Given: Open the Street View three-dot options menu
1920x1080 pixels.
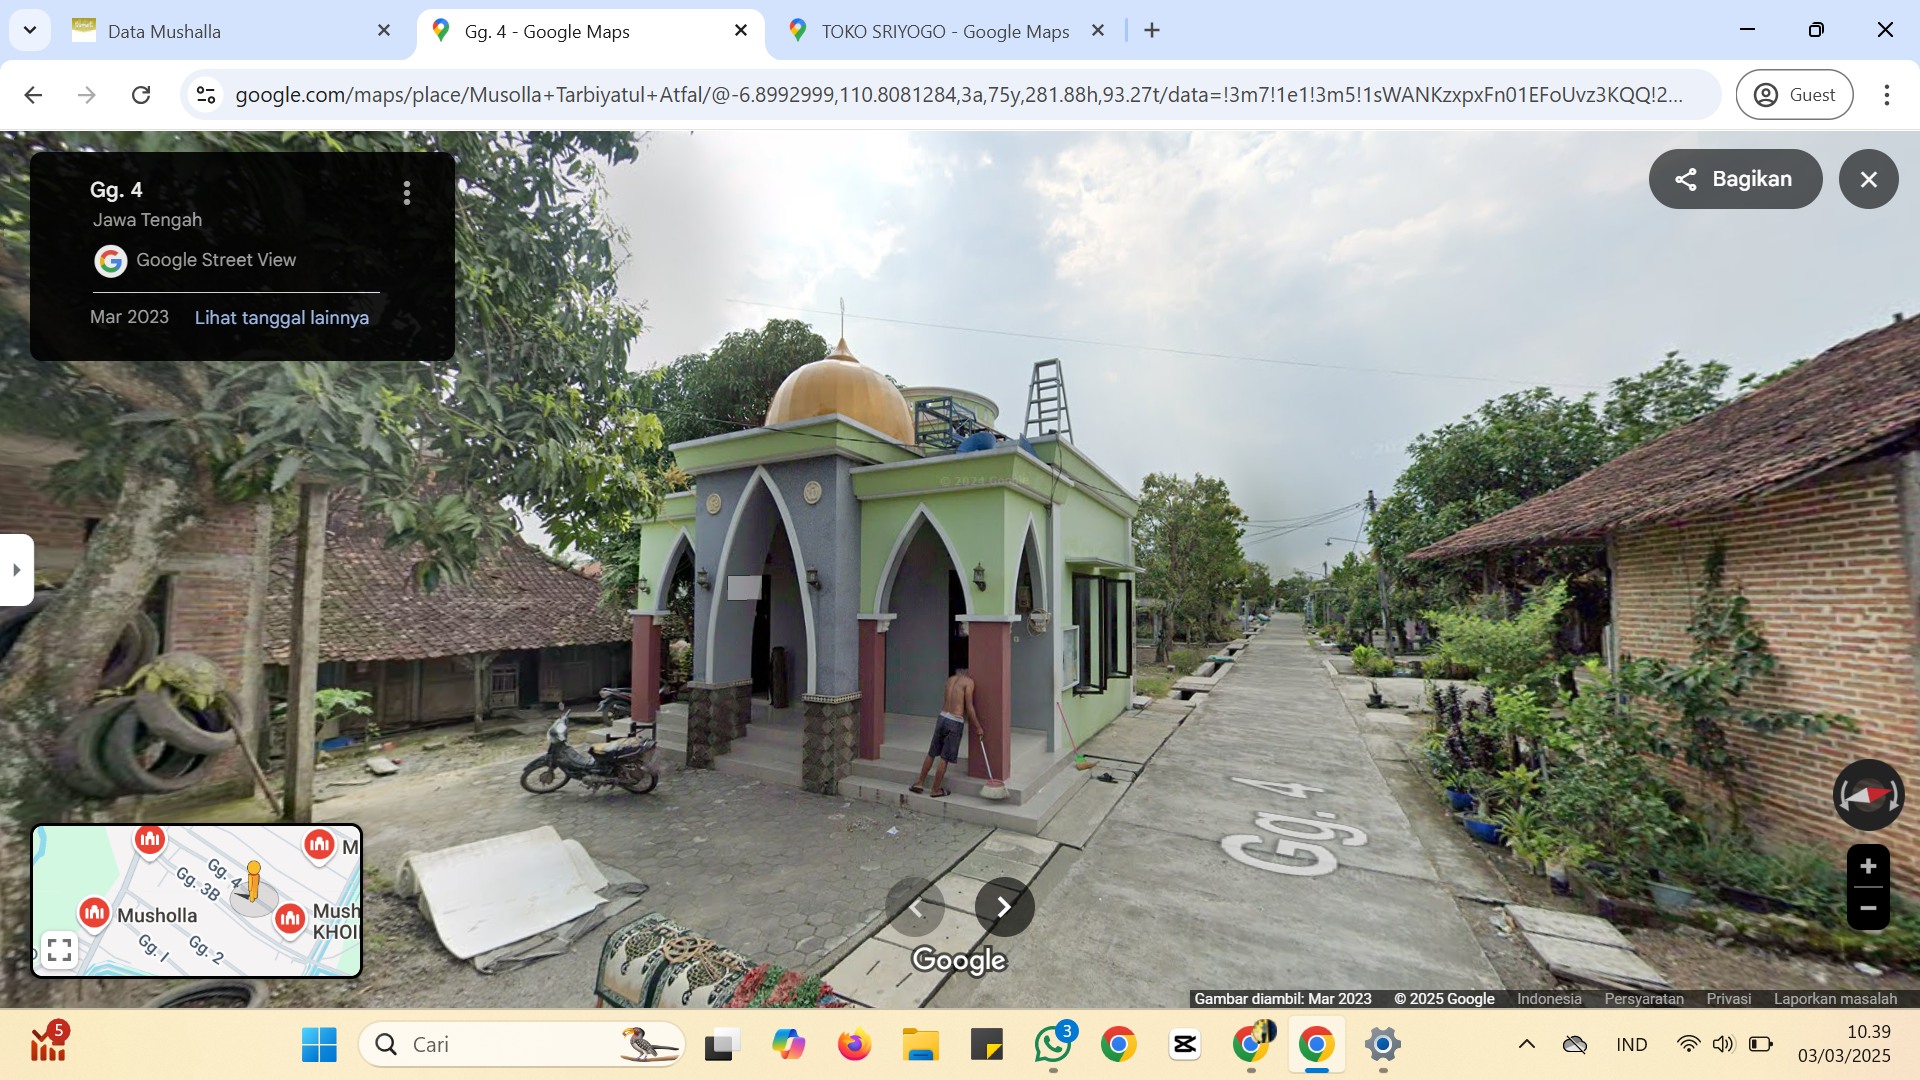Looking at the screenshot, I should point(406,192).
